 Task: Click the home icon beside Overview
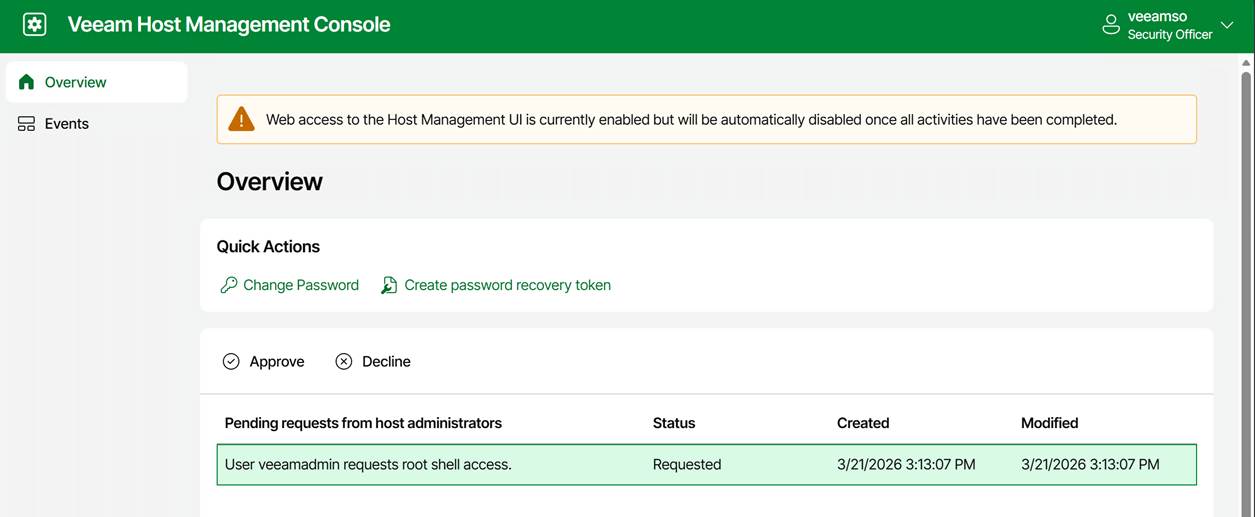(27, 82)
